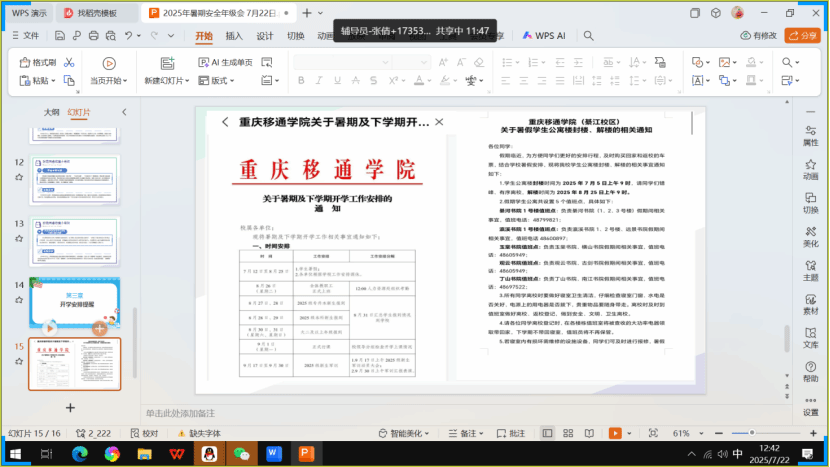Open the 插入 ribbon tab

(x=234, y=35)
